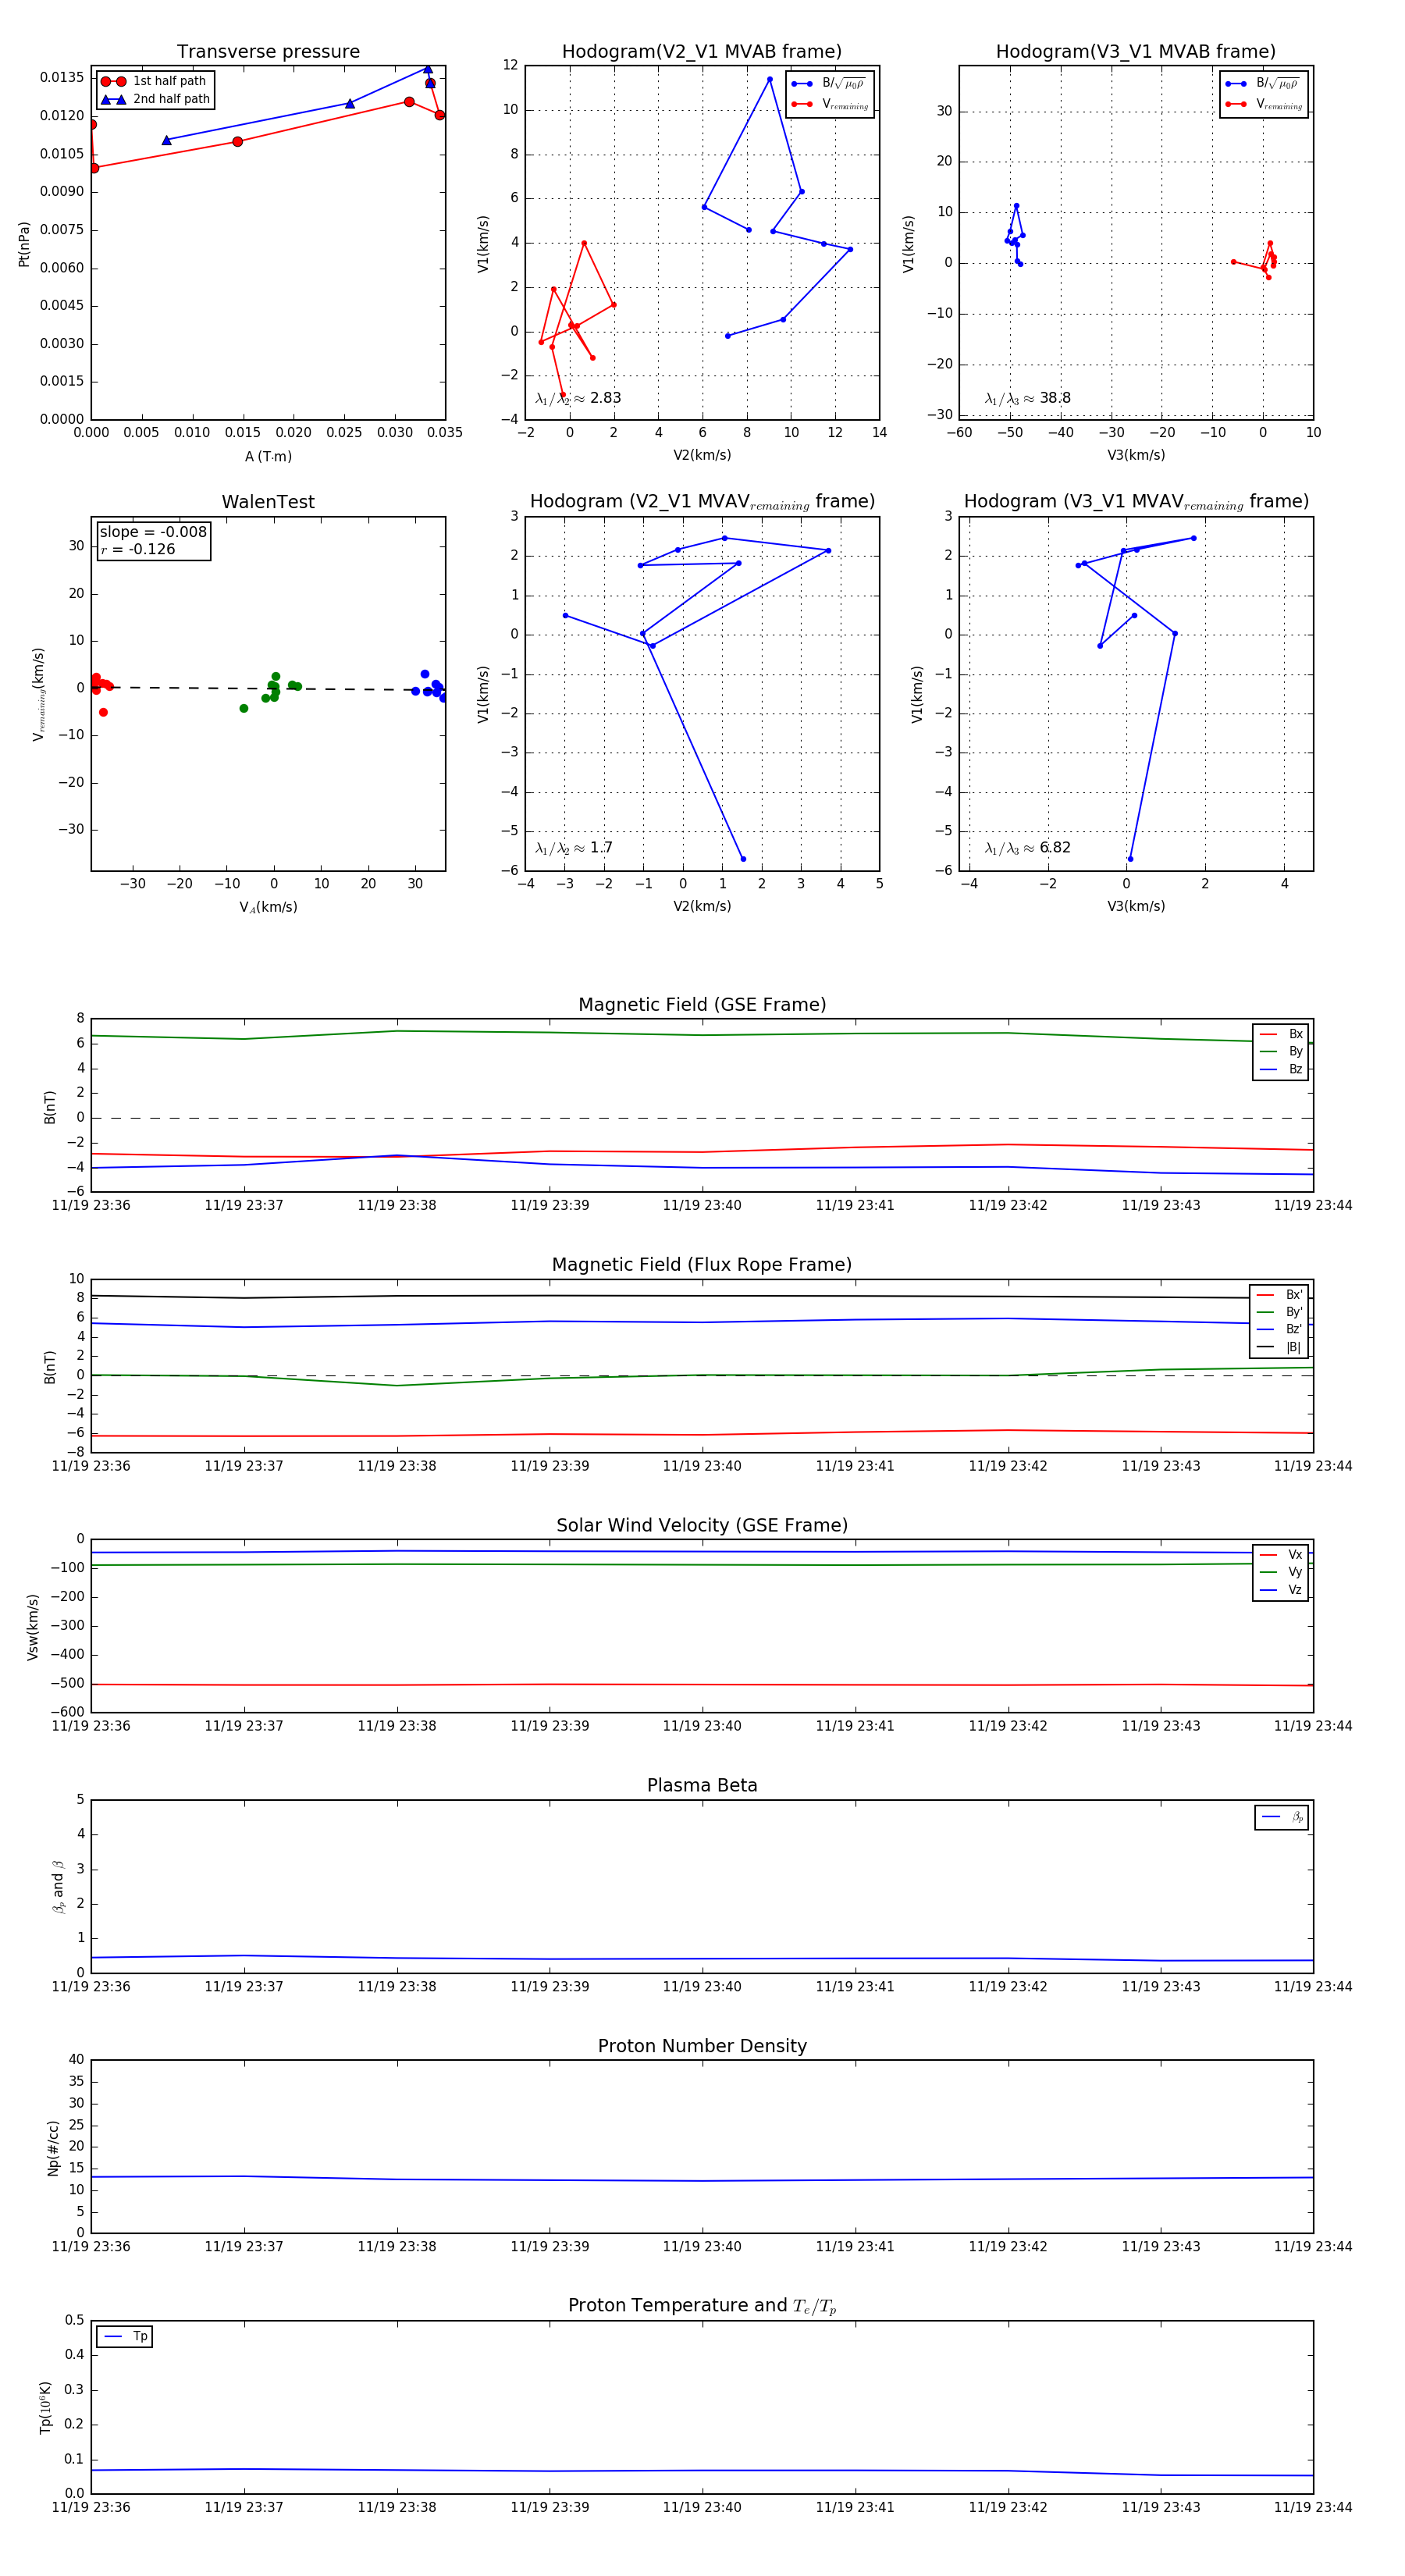
Task: Click the '11/19 23:42' tick under Solar Wind Velocity
Action: (x=1008, y=1726)
